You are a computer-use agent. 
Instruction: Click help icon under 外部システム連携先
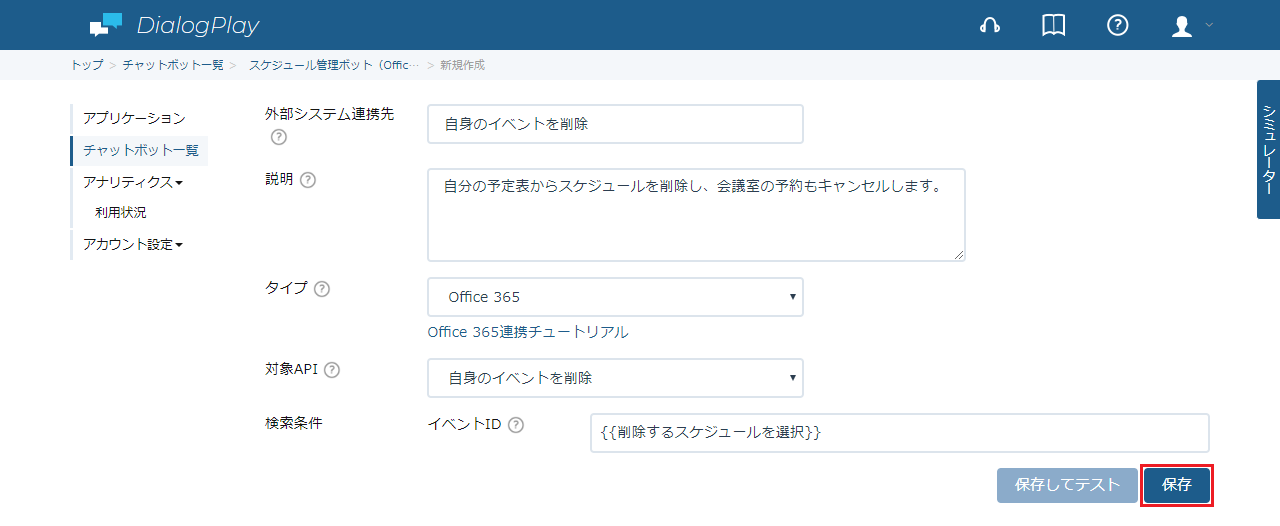click(x=279, y=137)
